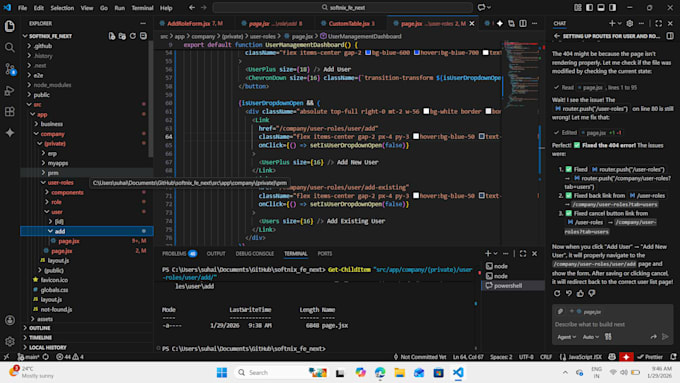Image resolution: width=680 pixels, height=383 pixels.
Task: Split the editor right
Action: pyautogui.click(x=523, y=23)
